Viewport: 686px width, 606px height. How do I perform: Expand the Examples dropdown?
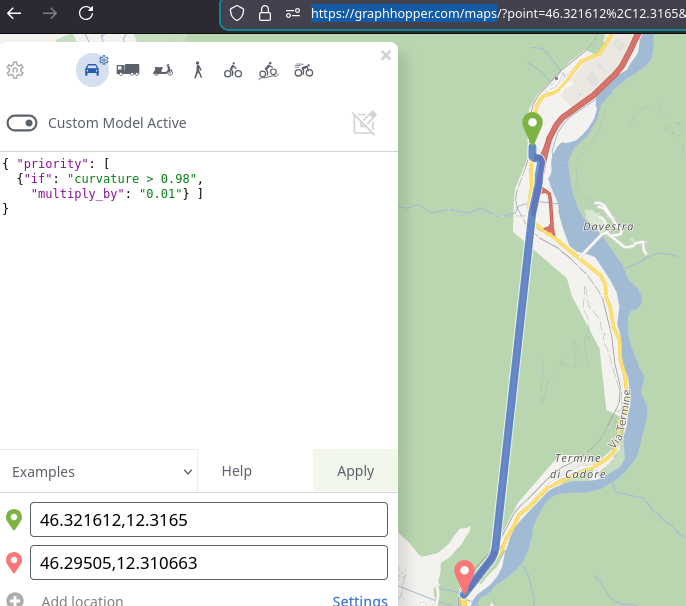click(99, 471)
